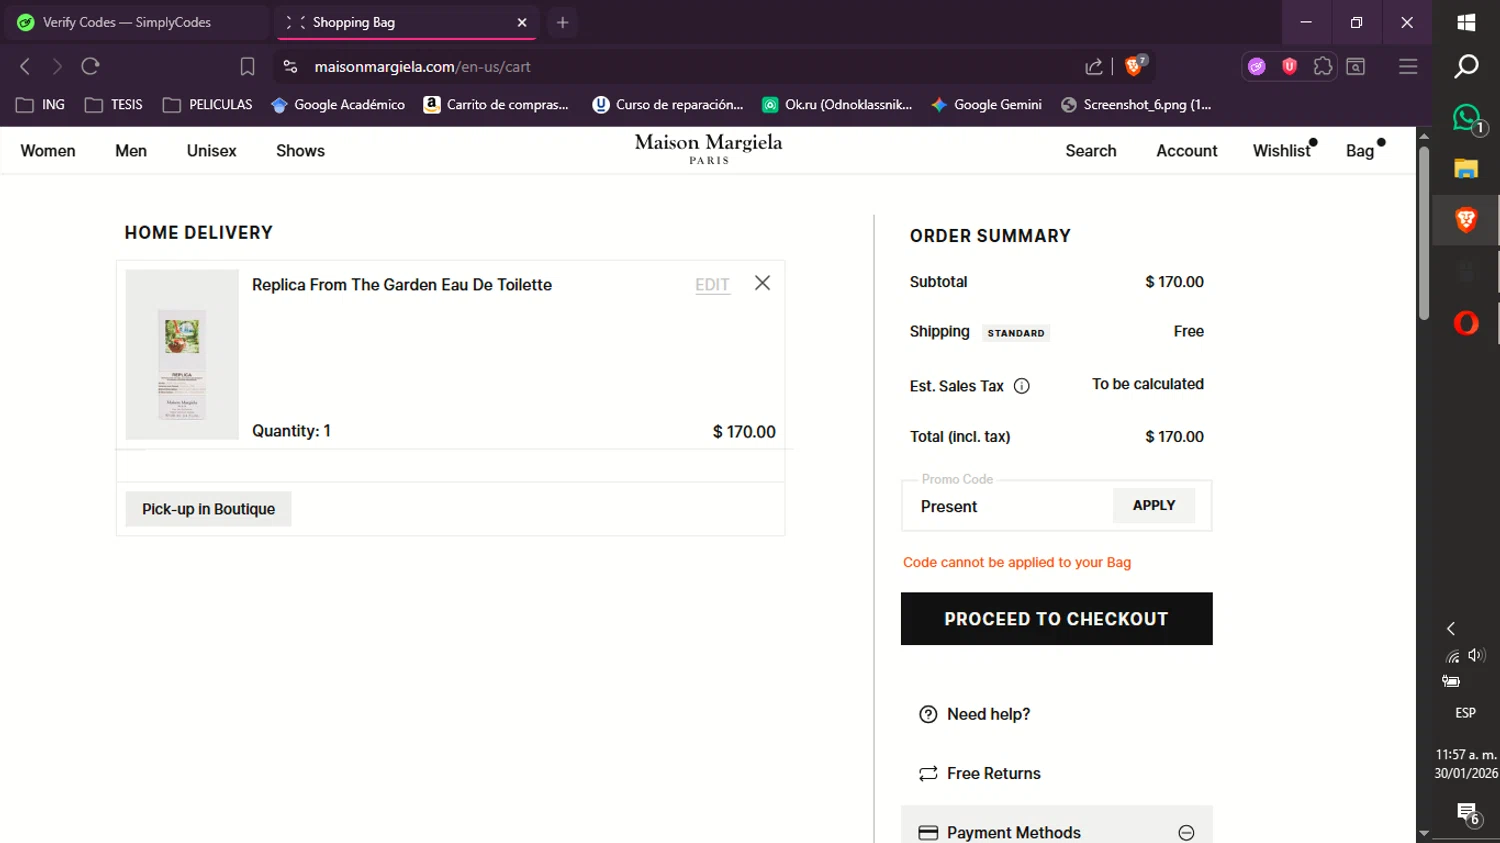Open Free Returns information

coord(994,773)
